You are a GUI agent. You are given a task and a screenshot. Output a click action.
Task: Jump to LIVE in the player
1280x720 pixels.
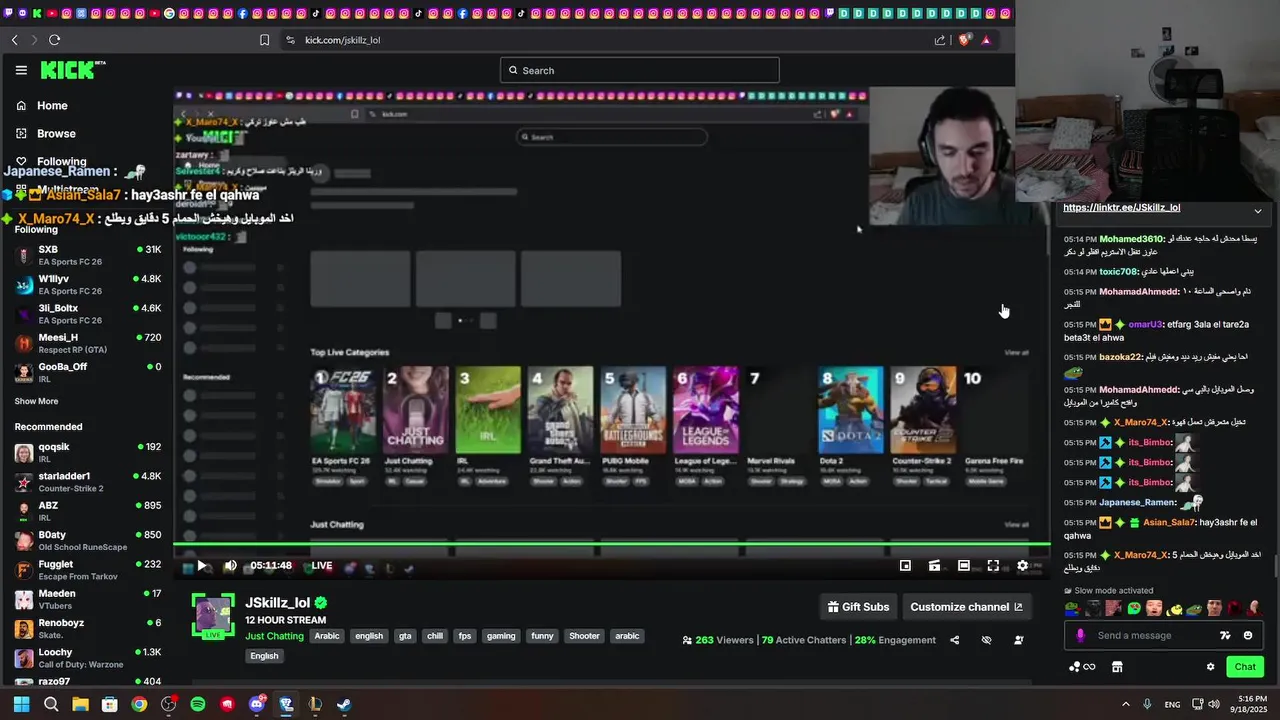pos(321,565)
